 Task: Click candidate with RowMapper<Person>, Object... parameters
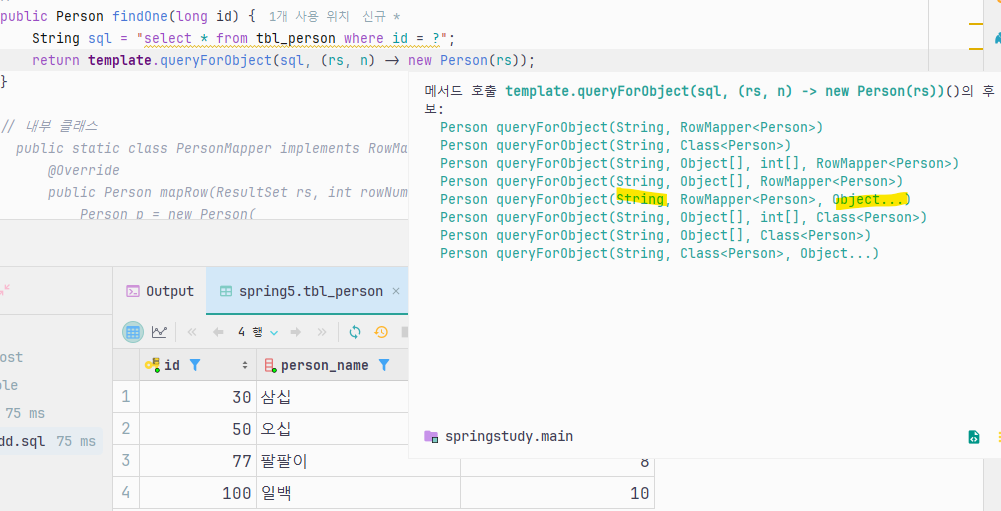[675, 199]
